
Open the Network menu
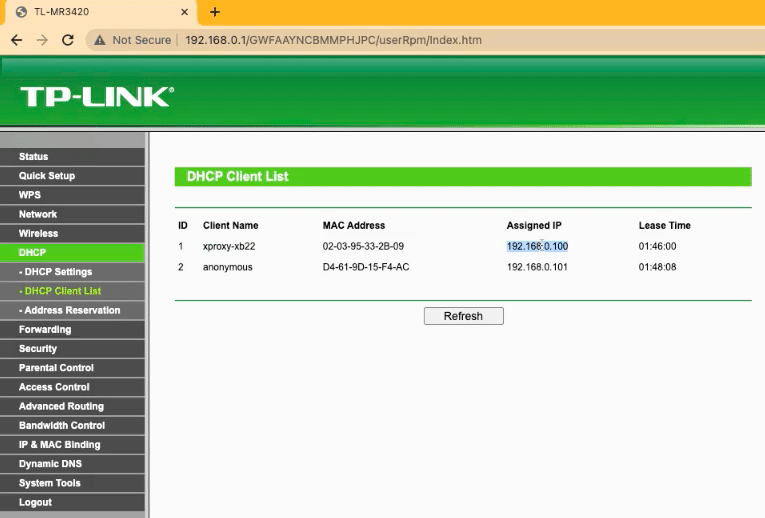(72, 214)
